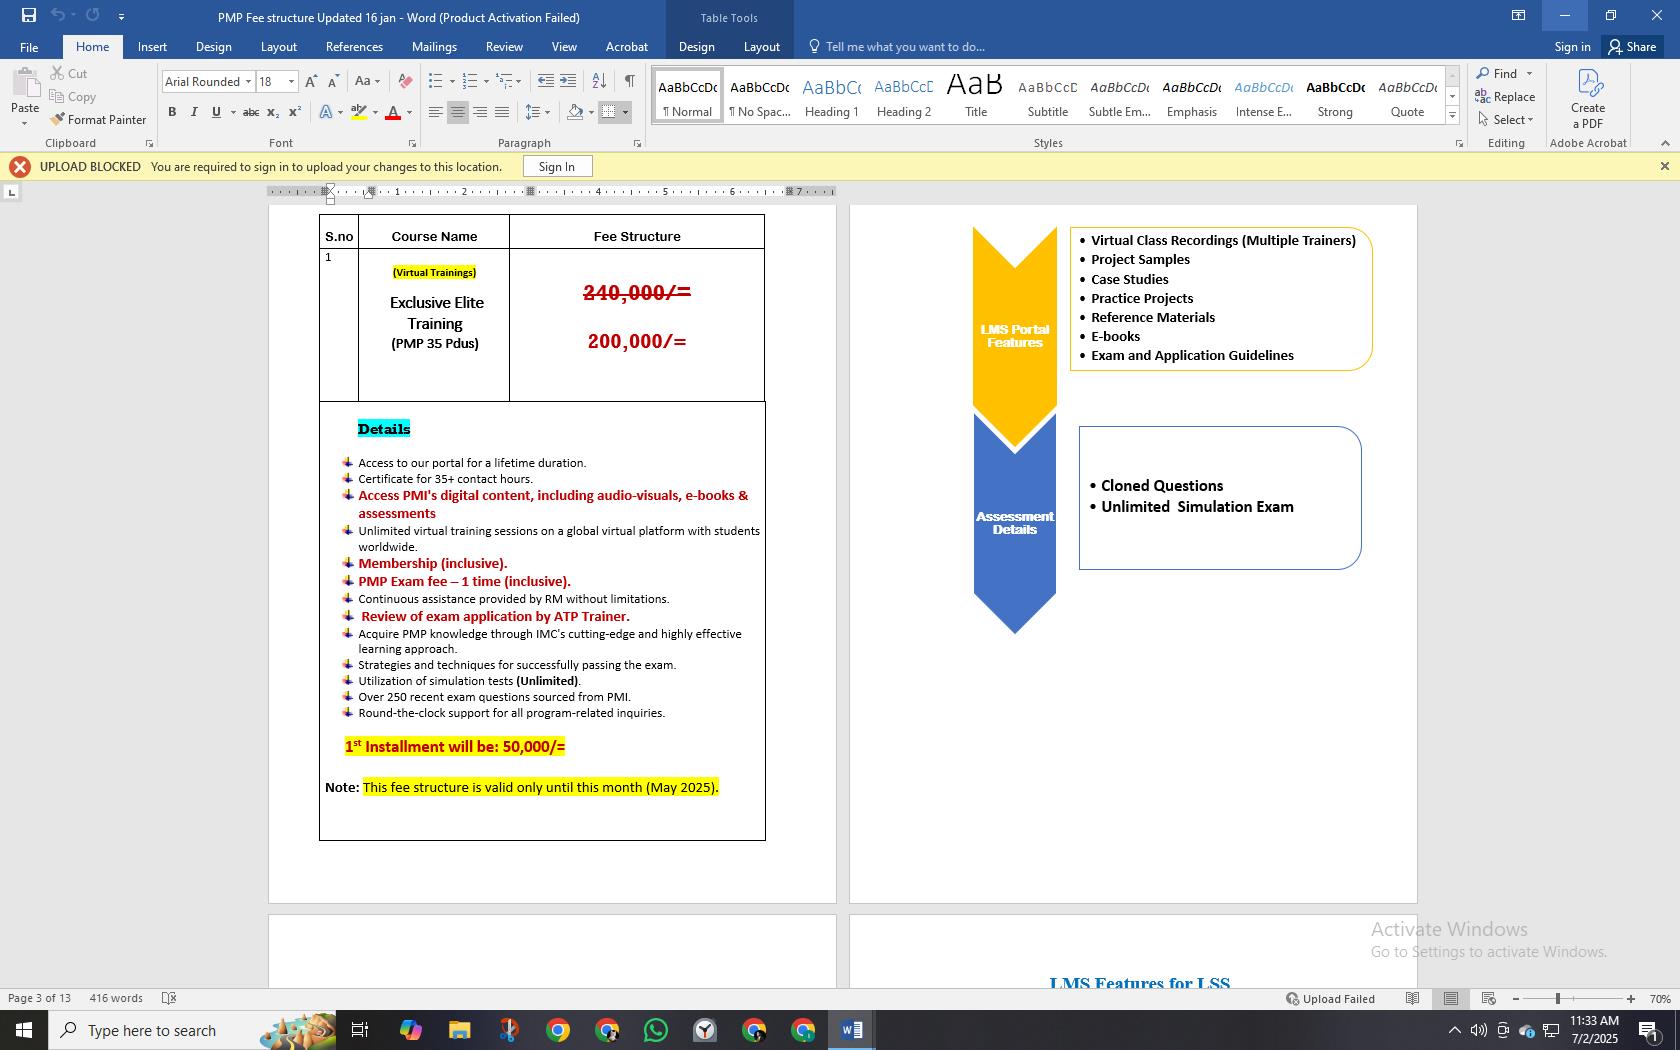The height and width of the screenshot is (1050, 1680).
Task: Switch to the Mailings tab
Action: 434,47
